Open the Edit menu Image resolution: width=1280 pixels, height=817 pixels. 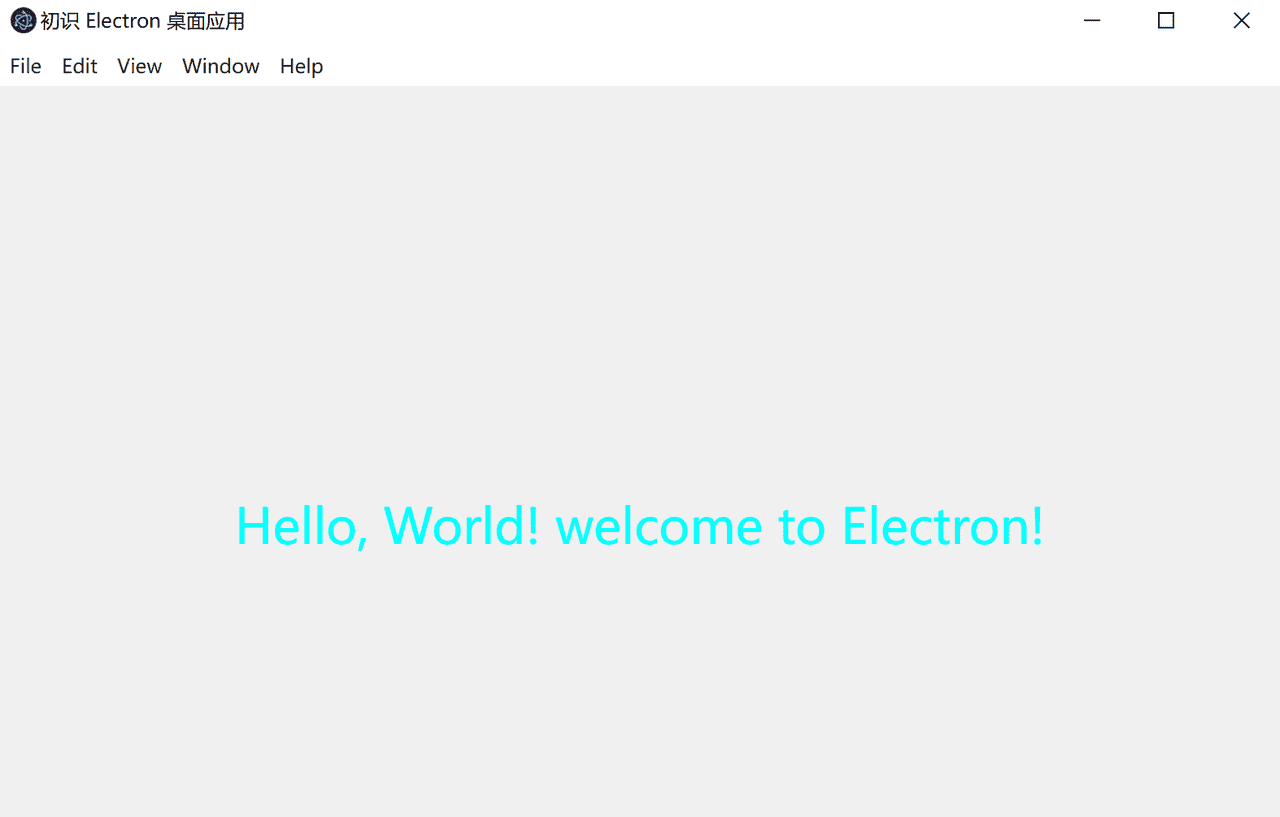pyautogui.click(x=79, y=66)
